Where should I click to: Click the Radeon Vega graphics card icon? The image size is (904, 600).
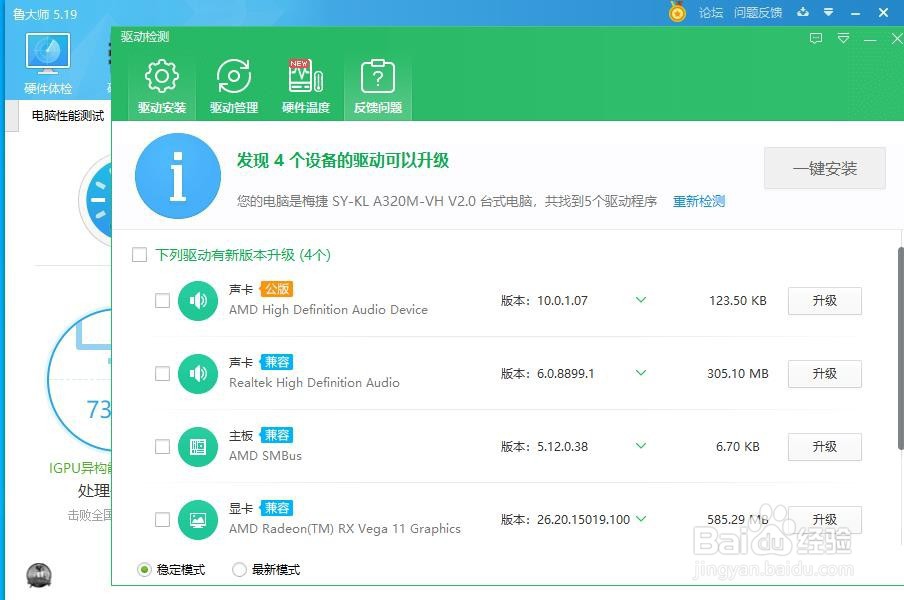[198, 520]
